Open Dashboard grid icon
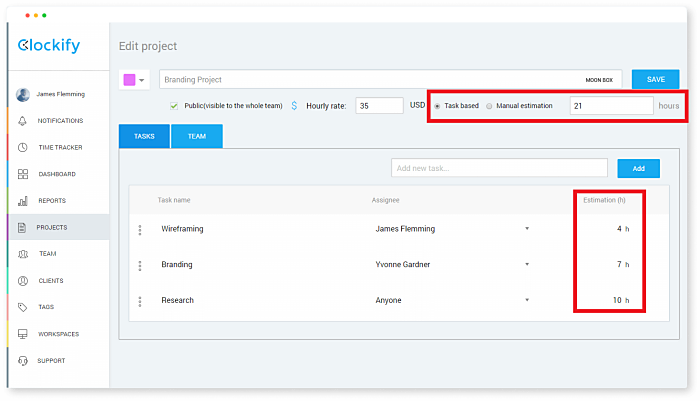The width and height of the screenshot is (700, 401). click(x=23, y=174)
